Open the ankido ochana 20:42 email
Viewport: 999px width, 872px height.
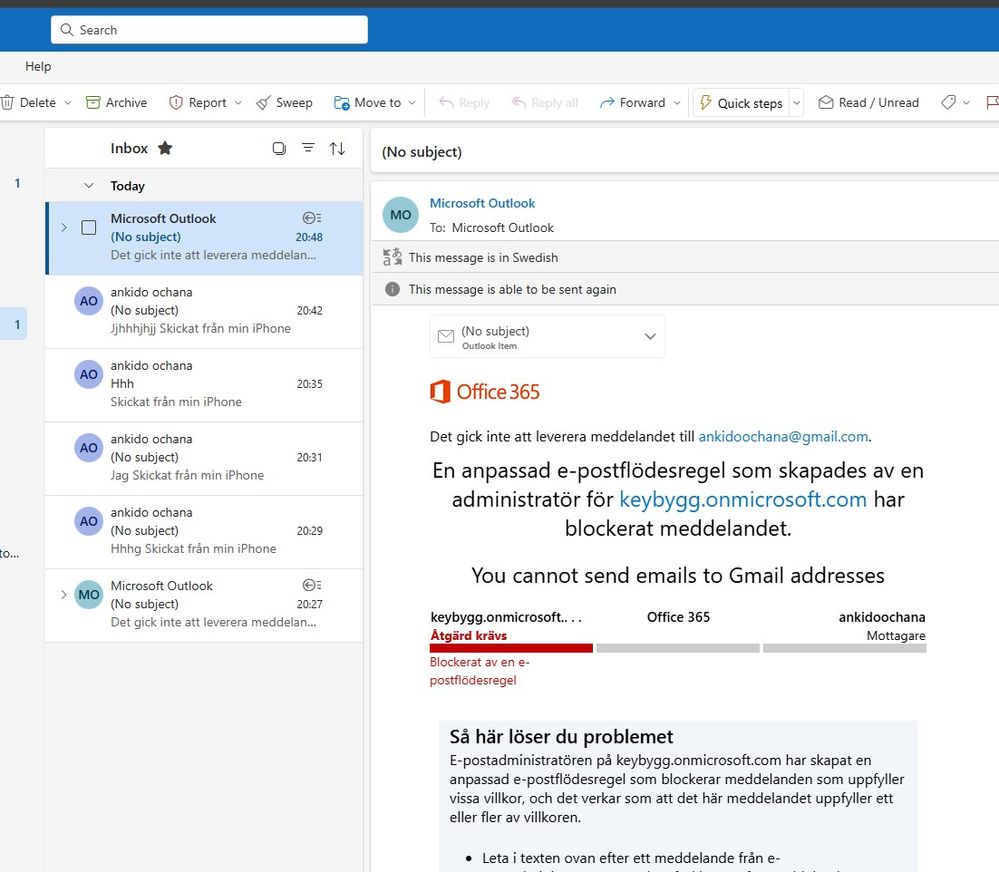tap(204, 311)
